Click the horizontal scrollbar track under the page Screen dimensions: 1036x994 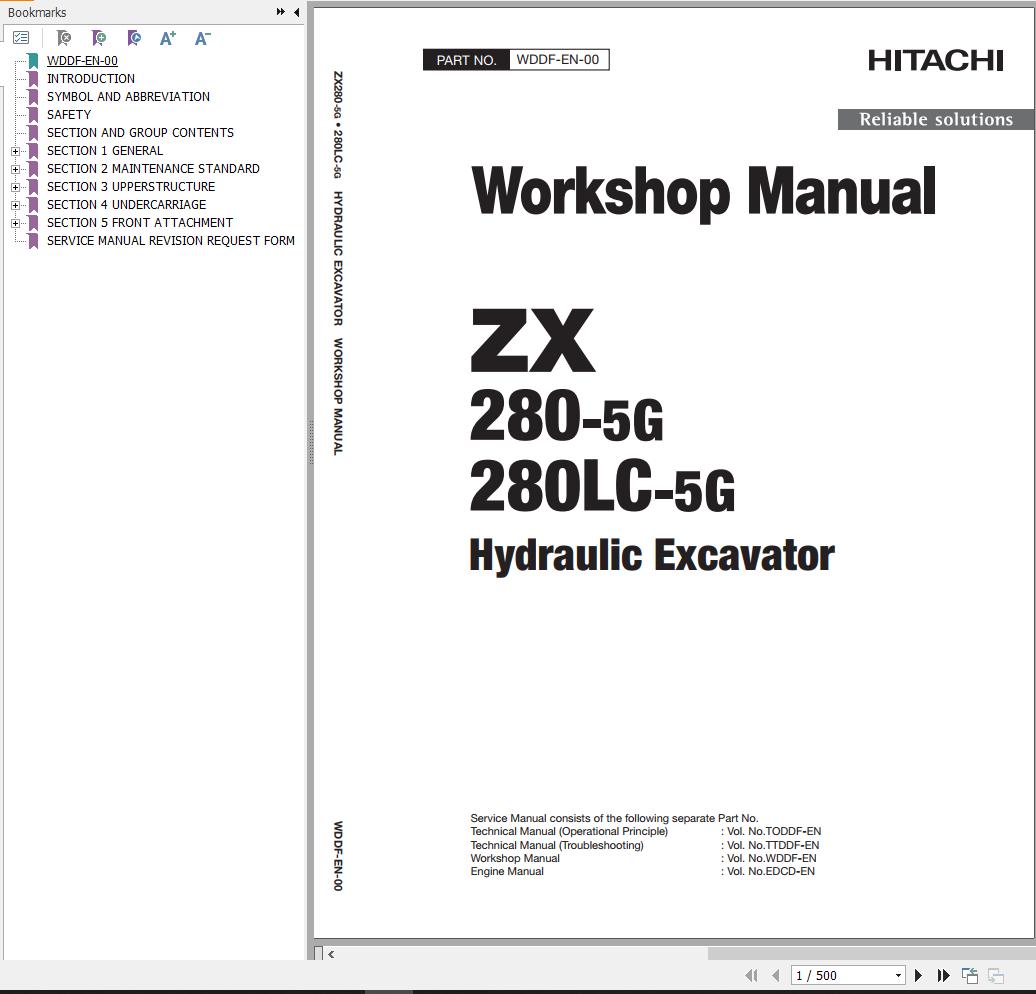tap(522, 954)
